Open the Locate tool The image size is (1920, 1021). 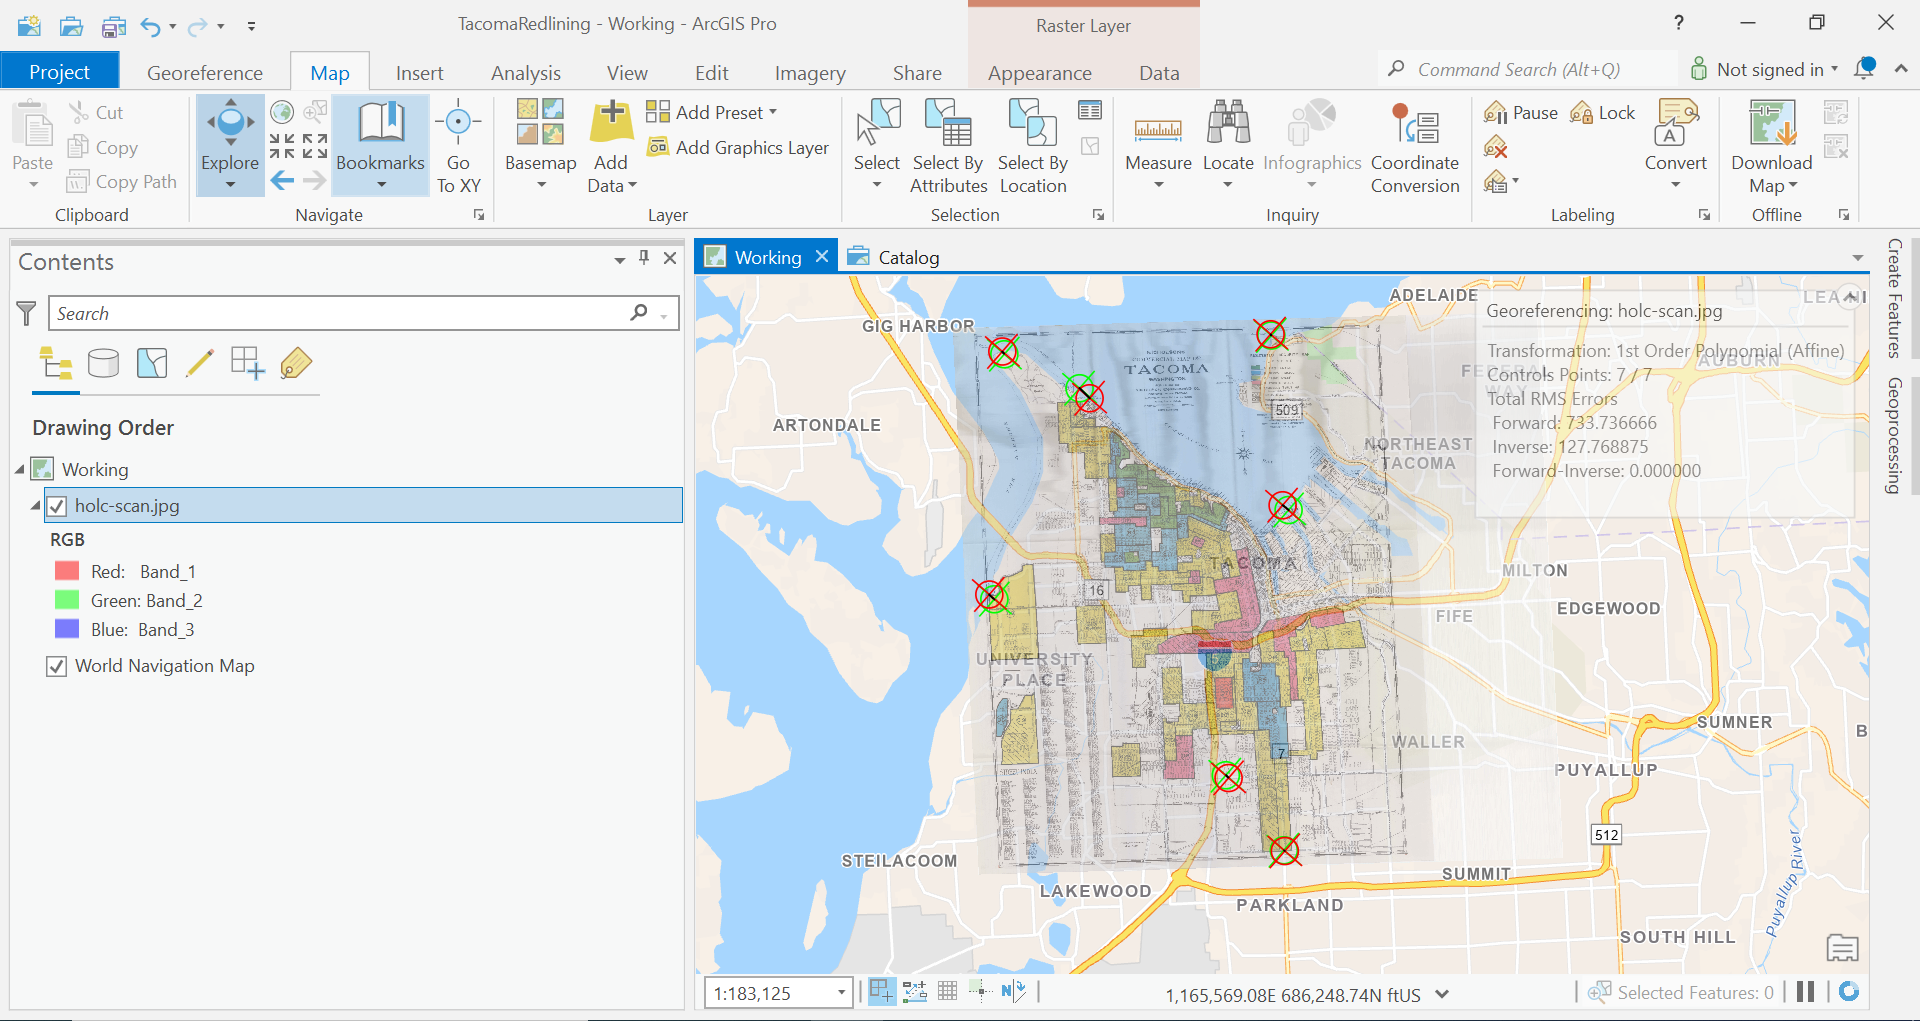pyautogui.click(x=1228, y=145)
